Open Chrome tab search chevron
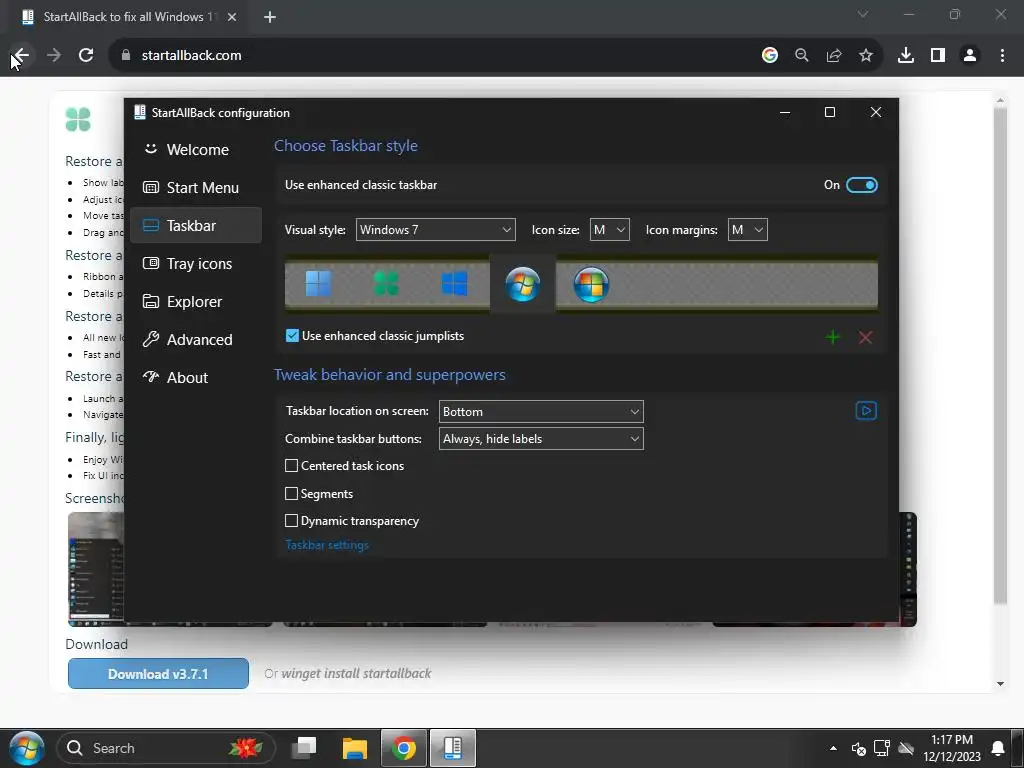The height and width of the screenshot is (768, 1024). (863, 14)
